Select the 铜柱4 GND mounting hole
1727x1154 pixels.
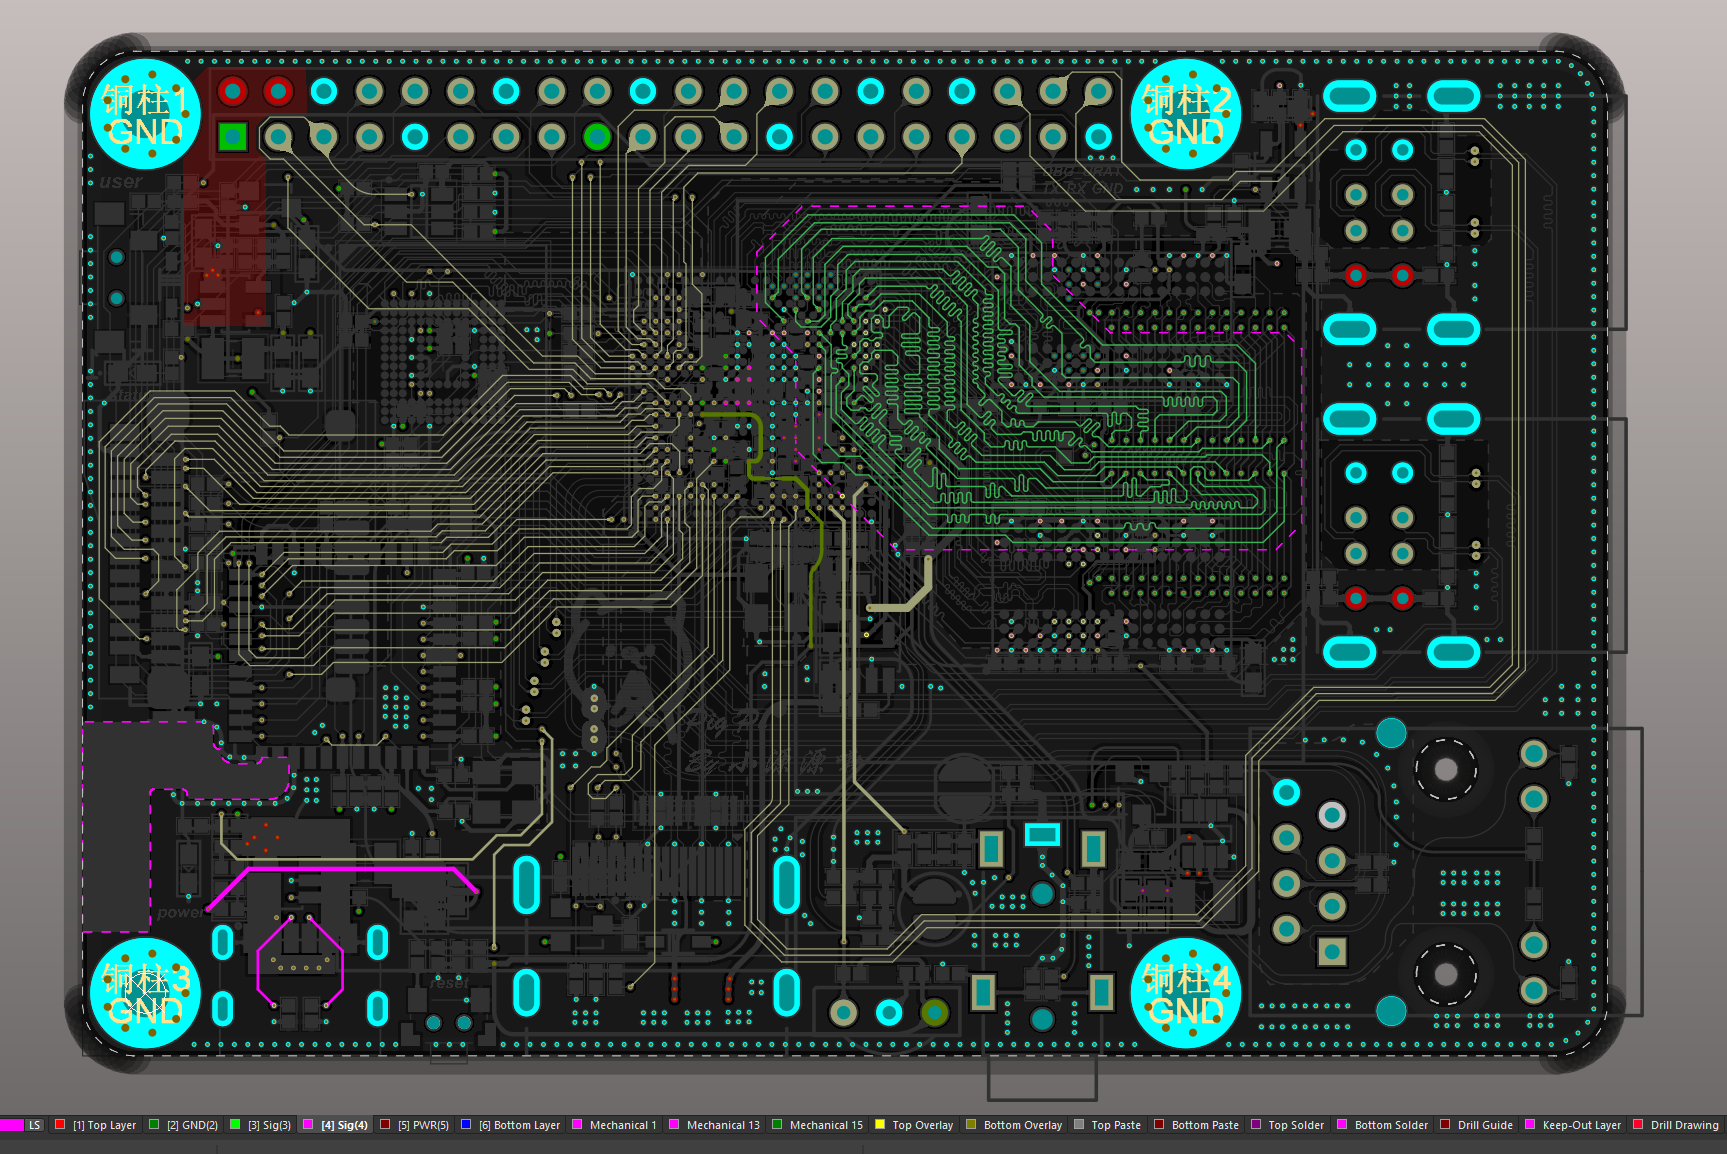(x=1186, y=993)
